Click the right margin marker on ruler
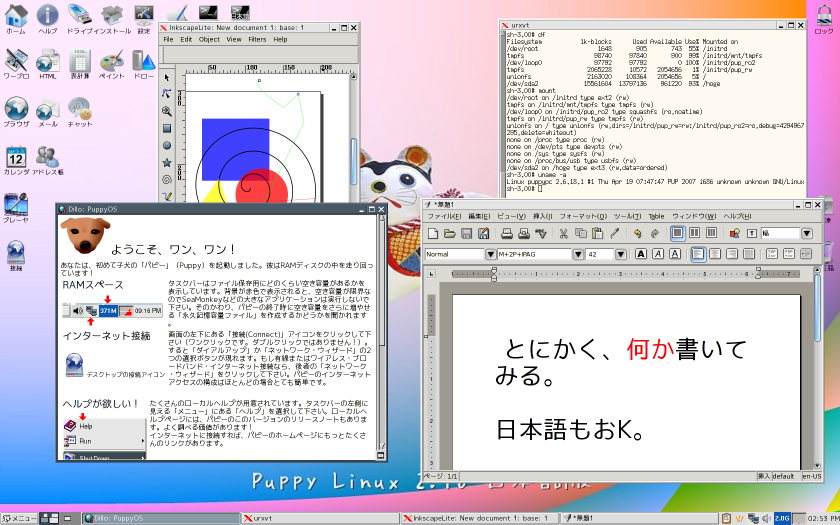 pyautogui.click(x=758, y=273)
